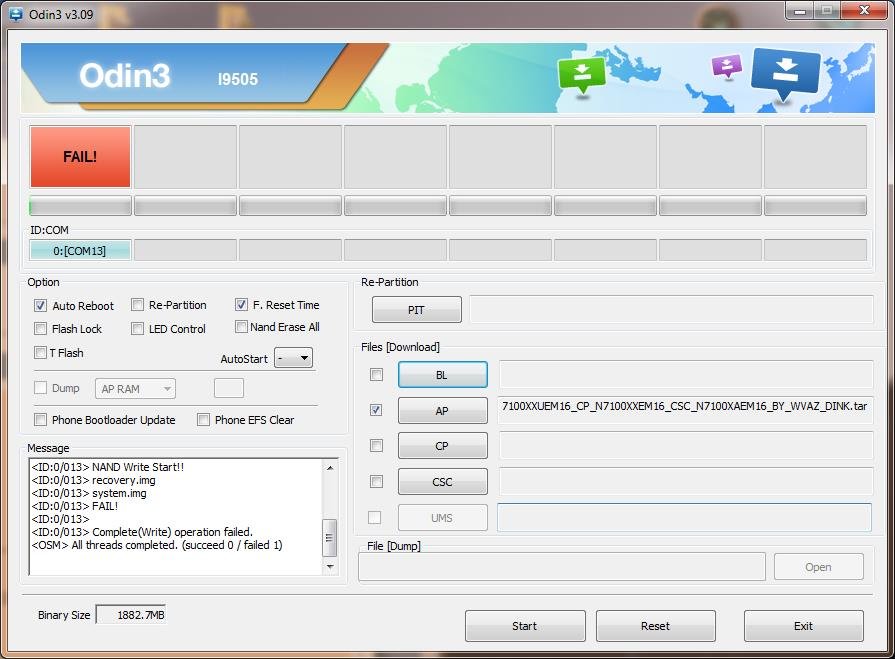Toggle the Auto Reboot checkbox
The height and width of the screenshot is (659, 895).
click(40, 305)
